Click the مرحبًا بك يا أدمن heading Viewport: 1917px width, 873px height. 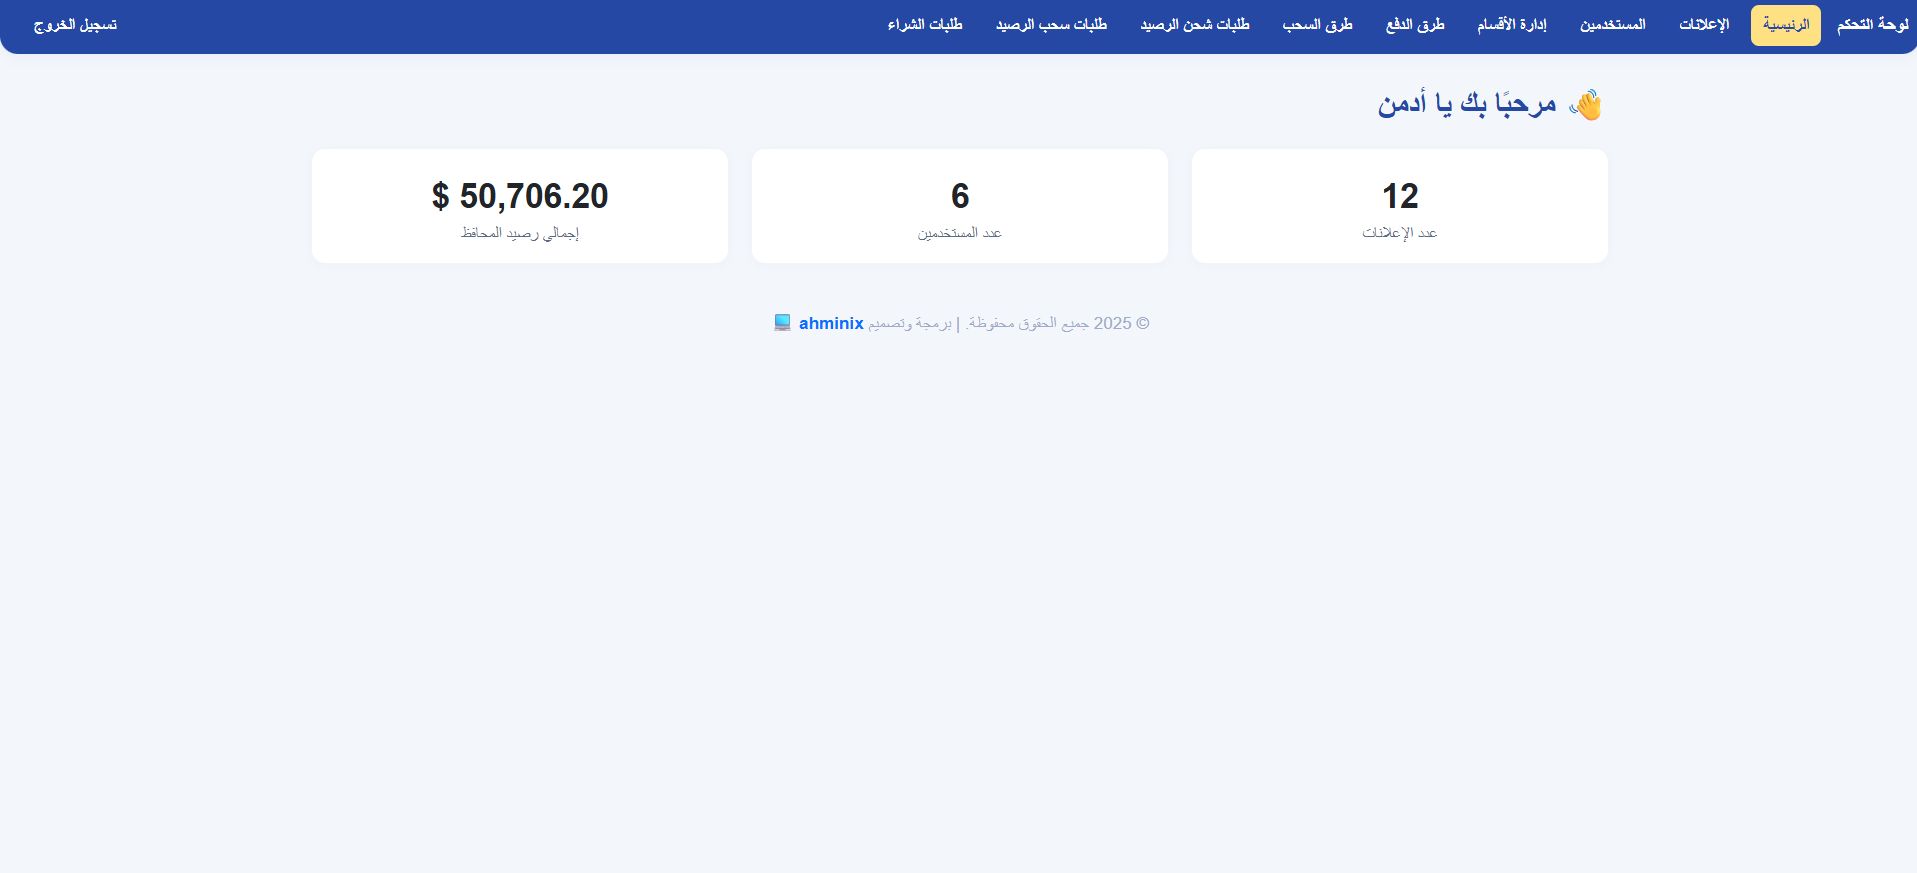coord(1467,104)
